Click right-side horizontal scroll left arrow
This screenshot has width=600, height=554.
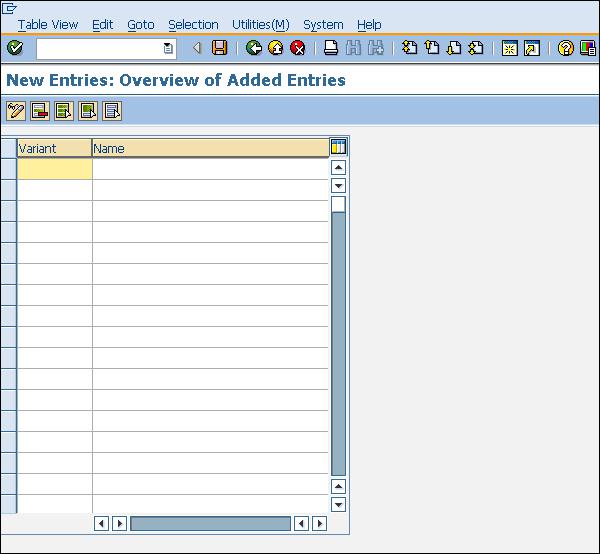coord(302,523)
